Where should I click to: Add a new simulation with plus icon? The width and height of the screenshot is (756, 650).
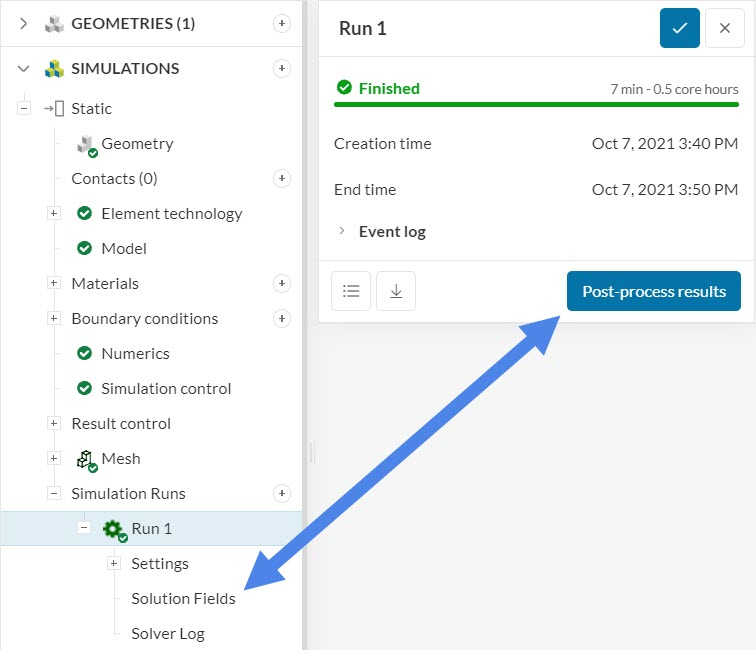(282, 69)
